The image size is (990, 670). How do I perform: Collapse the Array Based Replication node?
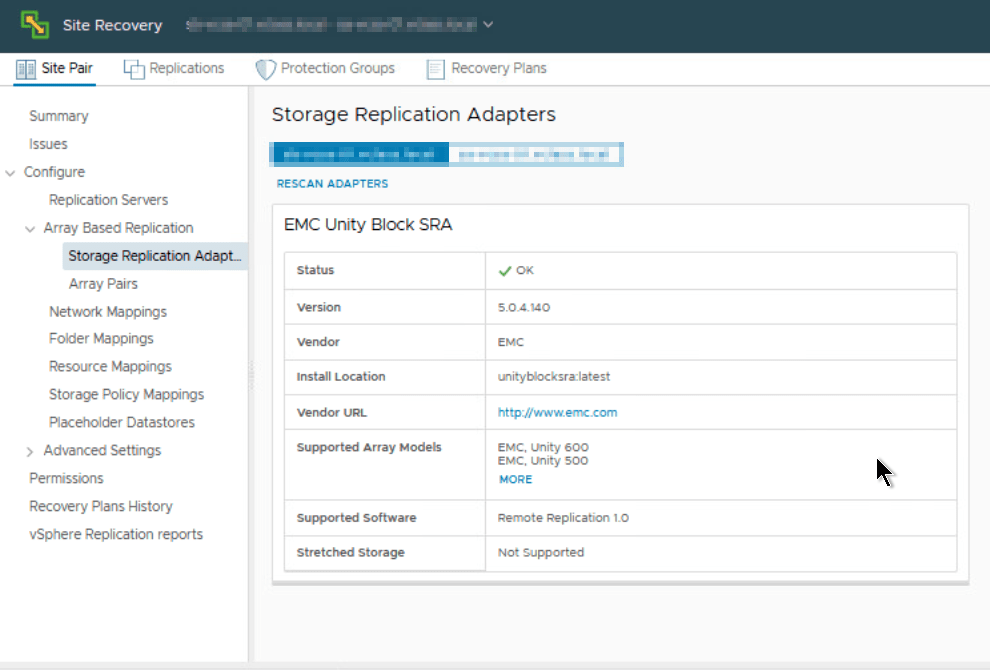30,229
